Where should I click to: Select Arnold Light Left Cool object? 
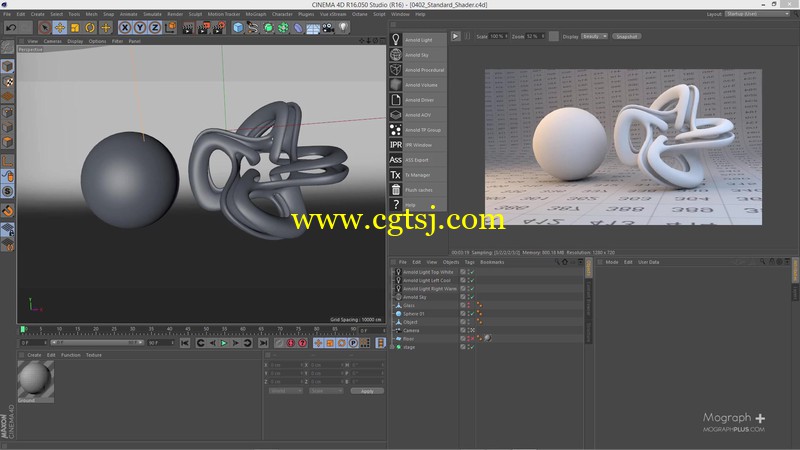(x=427, y=281)
